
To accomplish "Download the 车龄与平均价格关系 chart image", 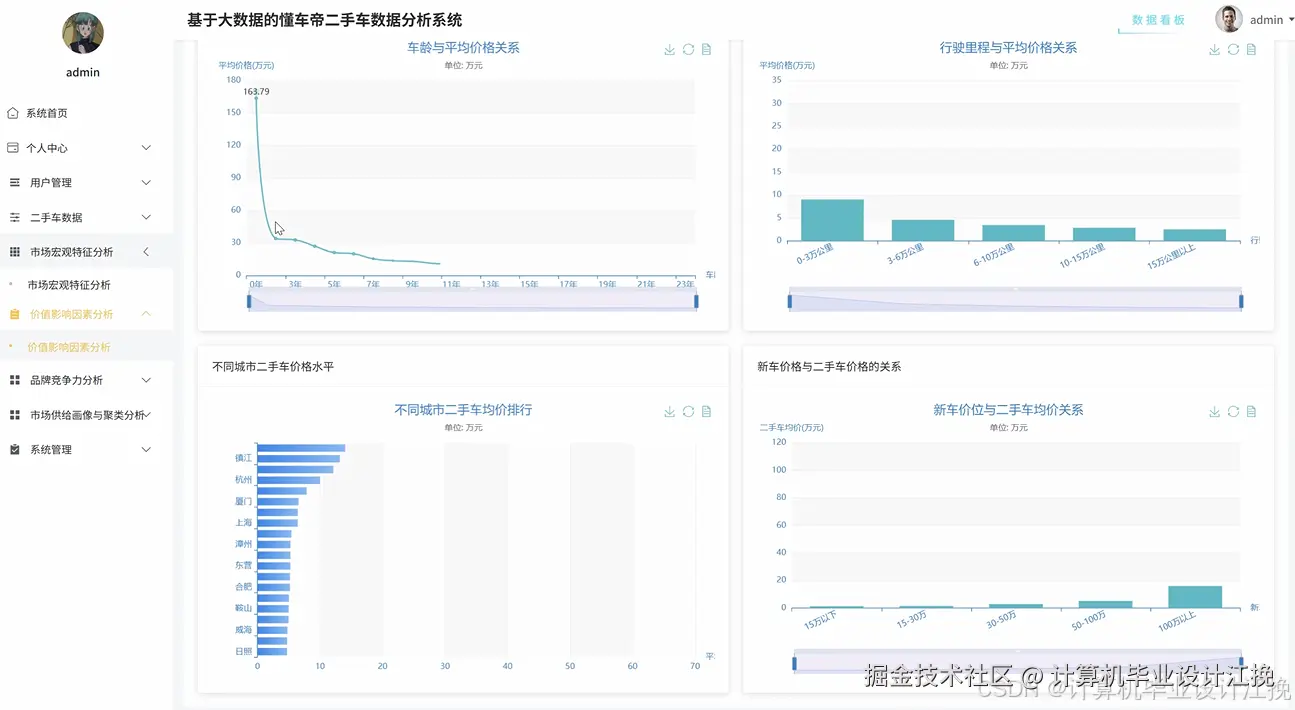I will pyautogui.click(x=670, y=50).
